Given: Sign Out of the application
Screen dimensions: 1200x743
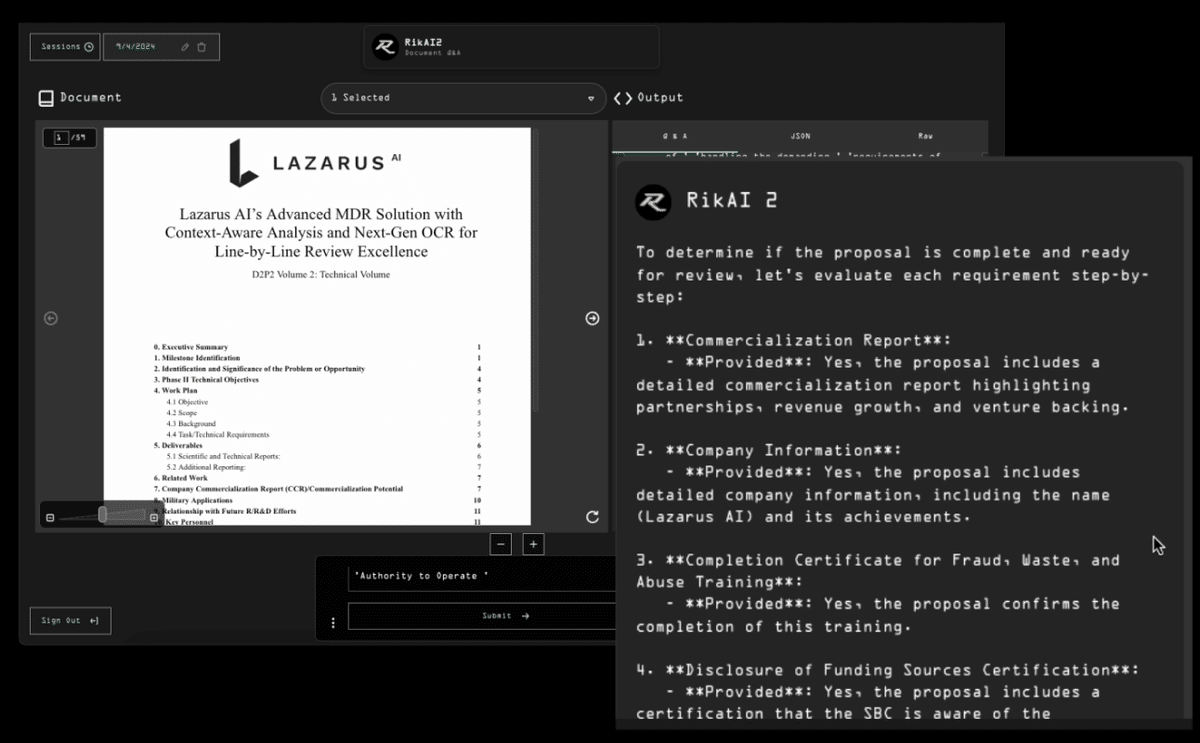Looking at the screenshot, I should [x=70, y=620].
